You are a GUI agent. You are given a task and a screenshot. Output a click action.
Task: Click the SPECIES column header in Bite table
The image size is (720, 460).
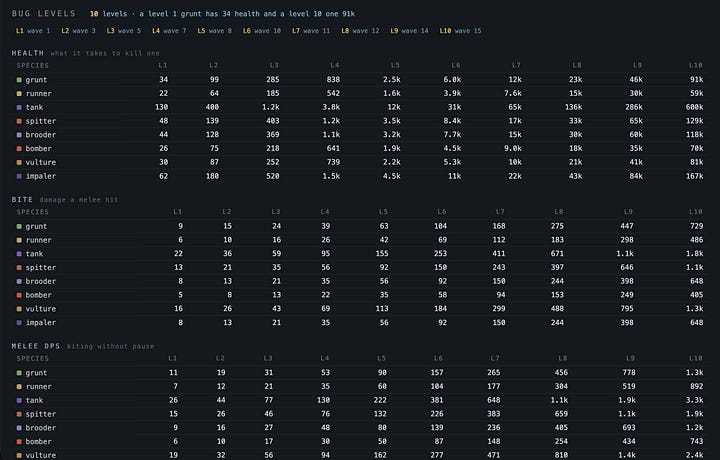coord(33,212)
